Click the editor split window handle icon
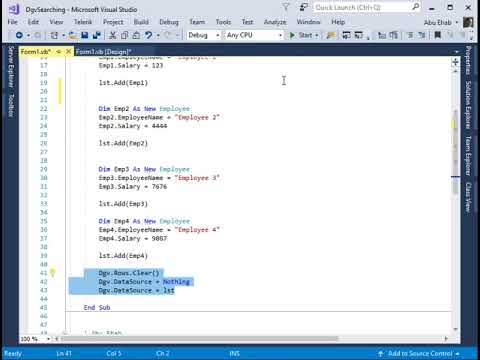The height and width of the screenshot is (360, 480). pyautogui.click(x=455, y=62)
